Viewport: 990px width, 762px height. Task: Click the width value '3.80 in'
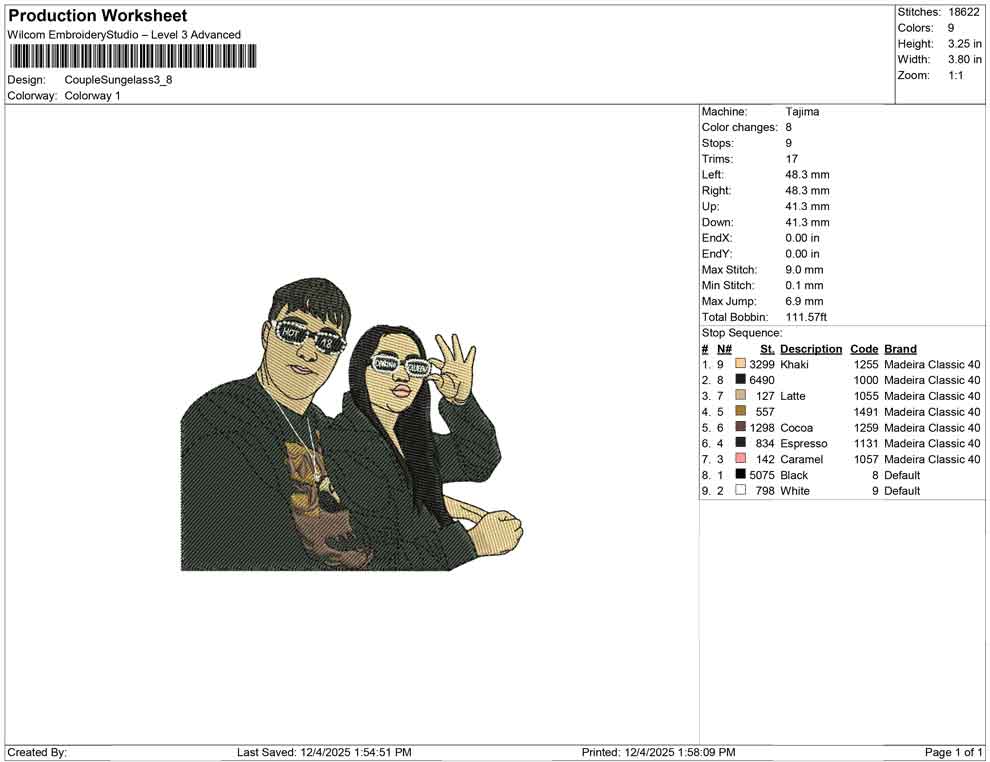pyautogui.click(x=965, y=59)
